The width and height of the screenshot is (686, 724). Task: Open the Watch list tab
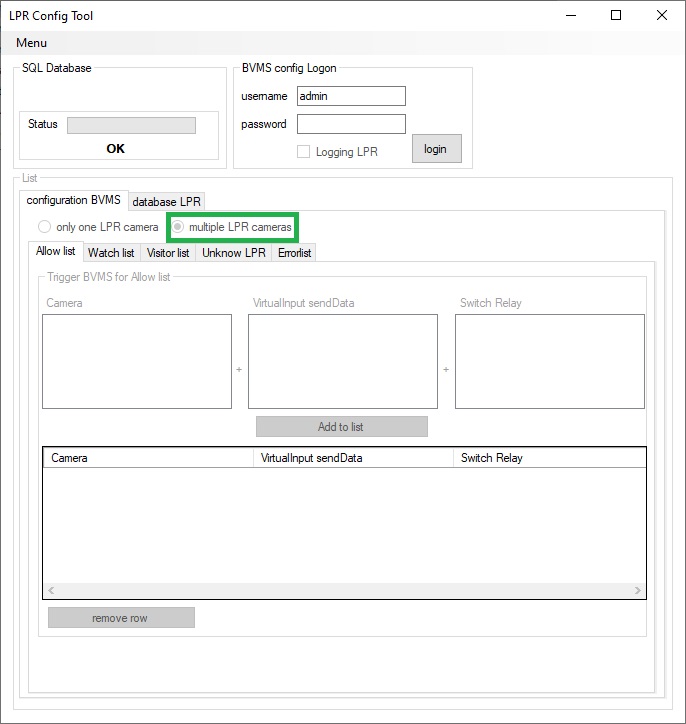point(111,253)
